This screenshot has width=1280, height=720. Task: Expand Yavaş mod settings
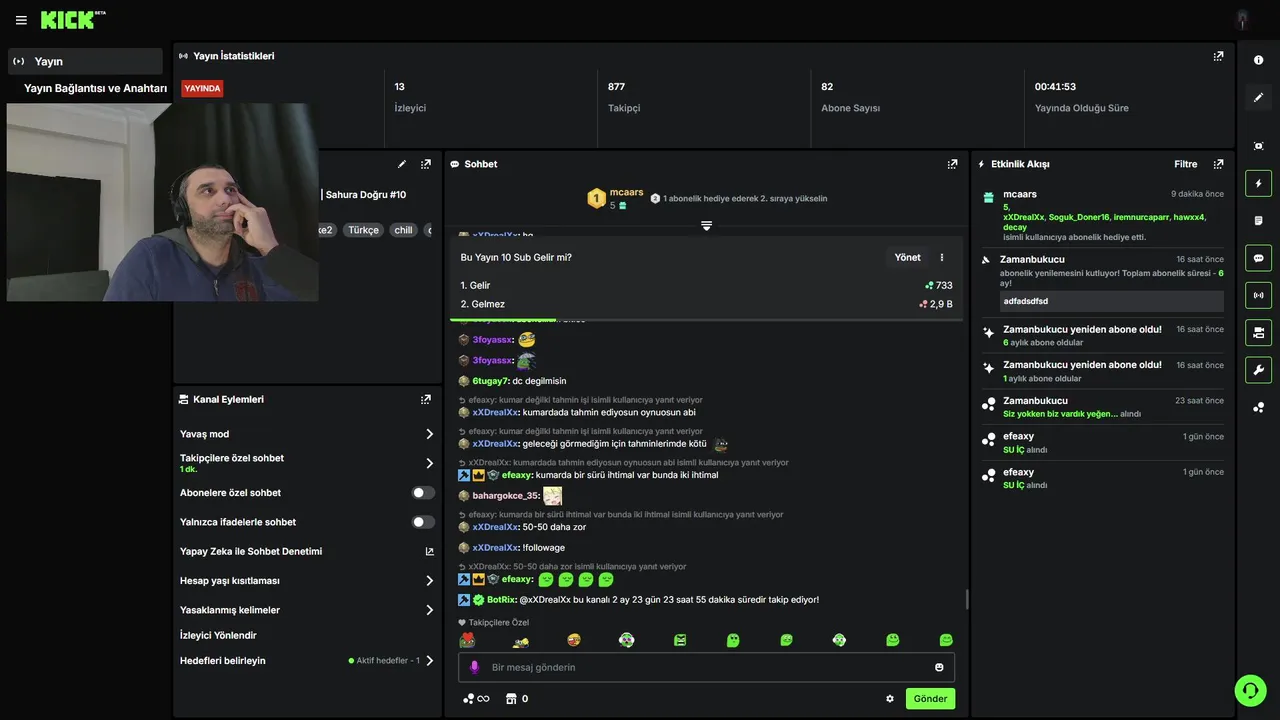tap(430, 434)
